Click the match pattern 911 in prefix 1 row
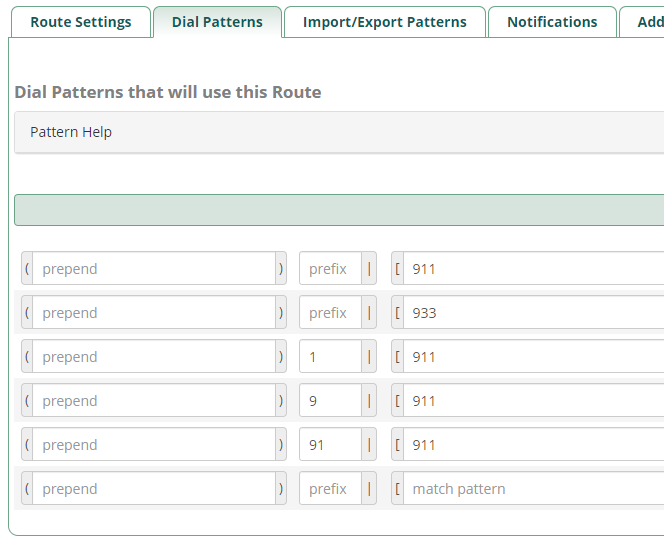The width and height of the screenshot is (664, 541). pos(534,356)
